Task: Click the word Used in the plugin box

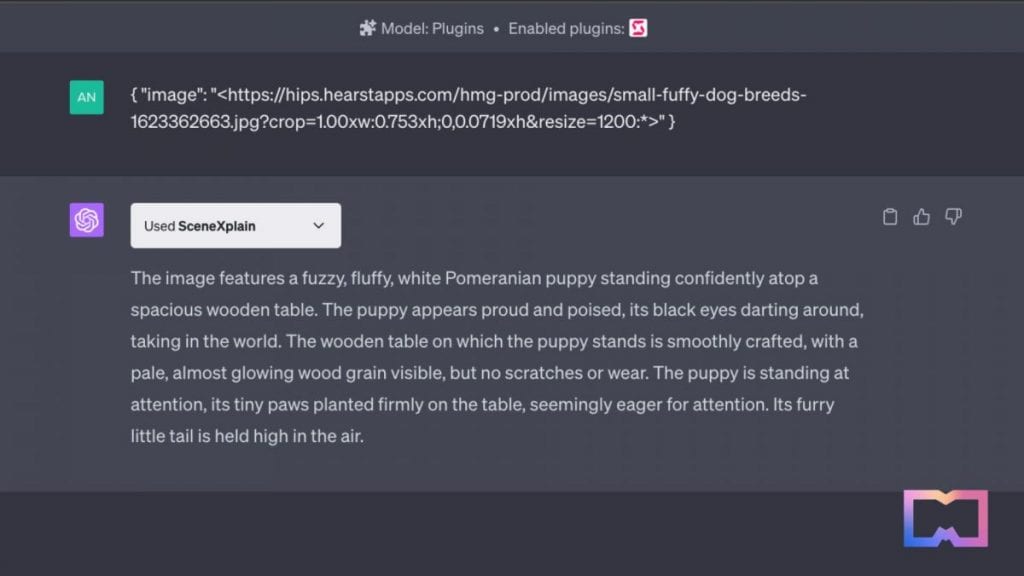Action: [159, 227]
